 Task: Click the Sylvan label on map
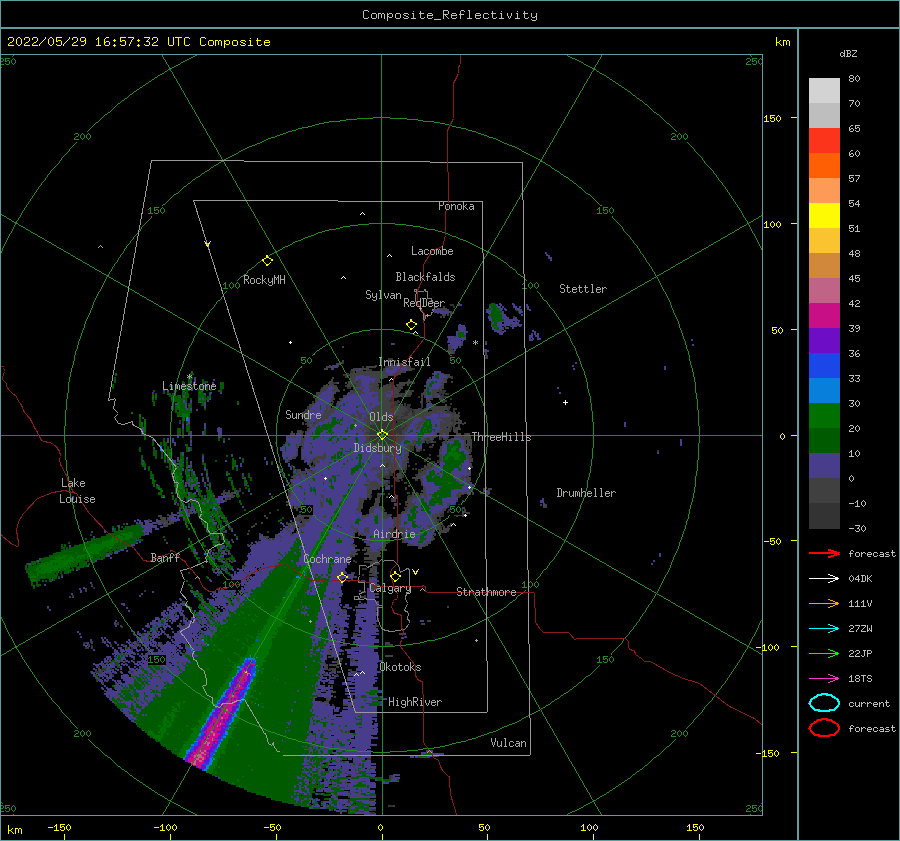[383, 295]
